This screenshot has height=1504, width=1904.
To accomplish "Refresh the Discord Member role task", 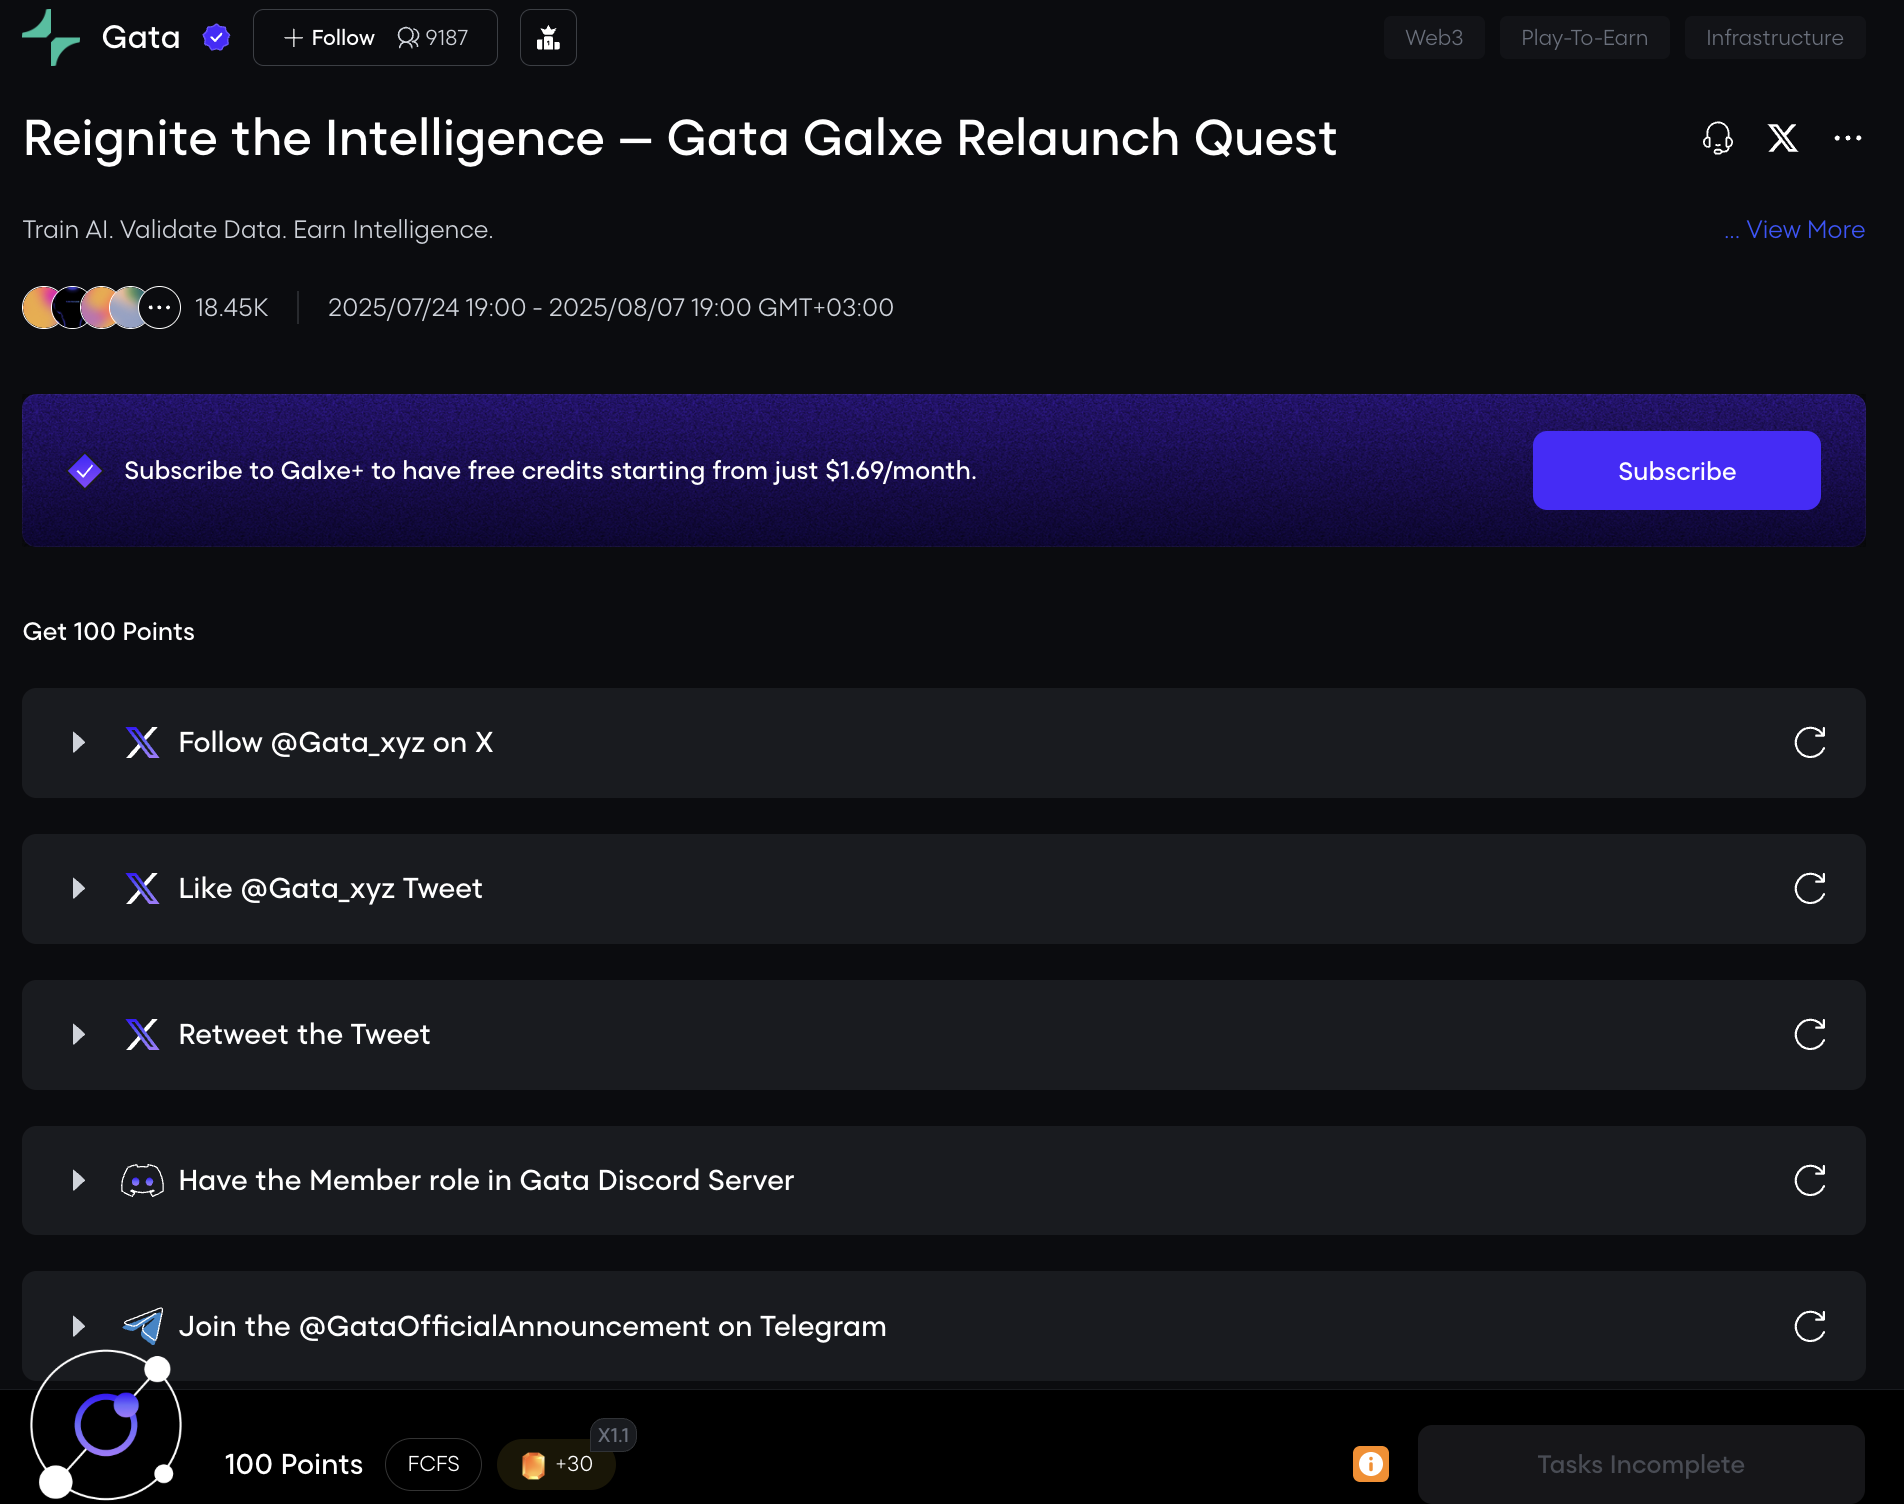I will [1809, 1180].
